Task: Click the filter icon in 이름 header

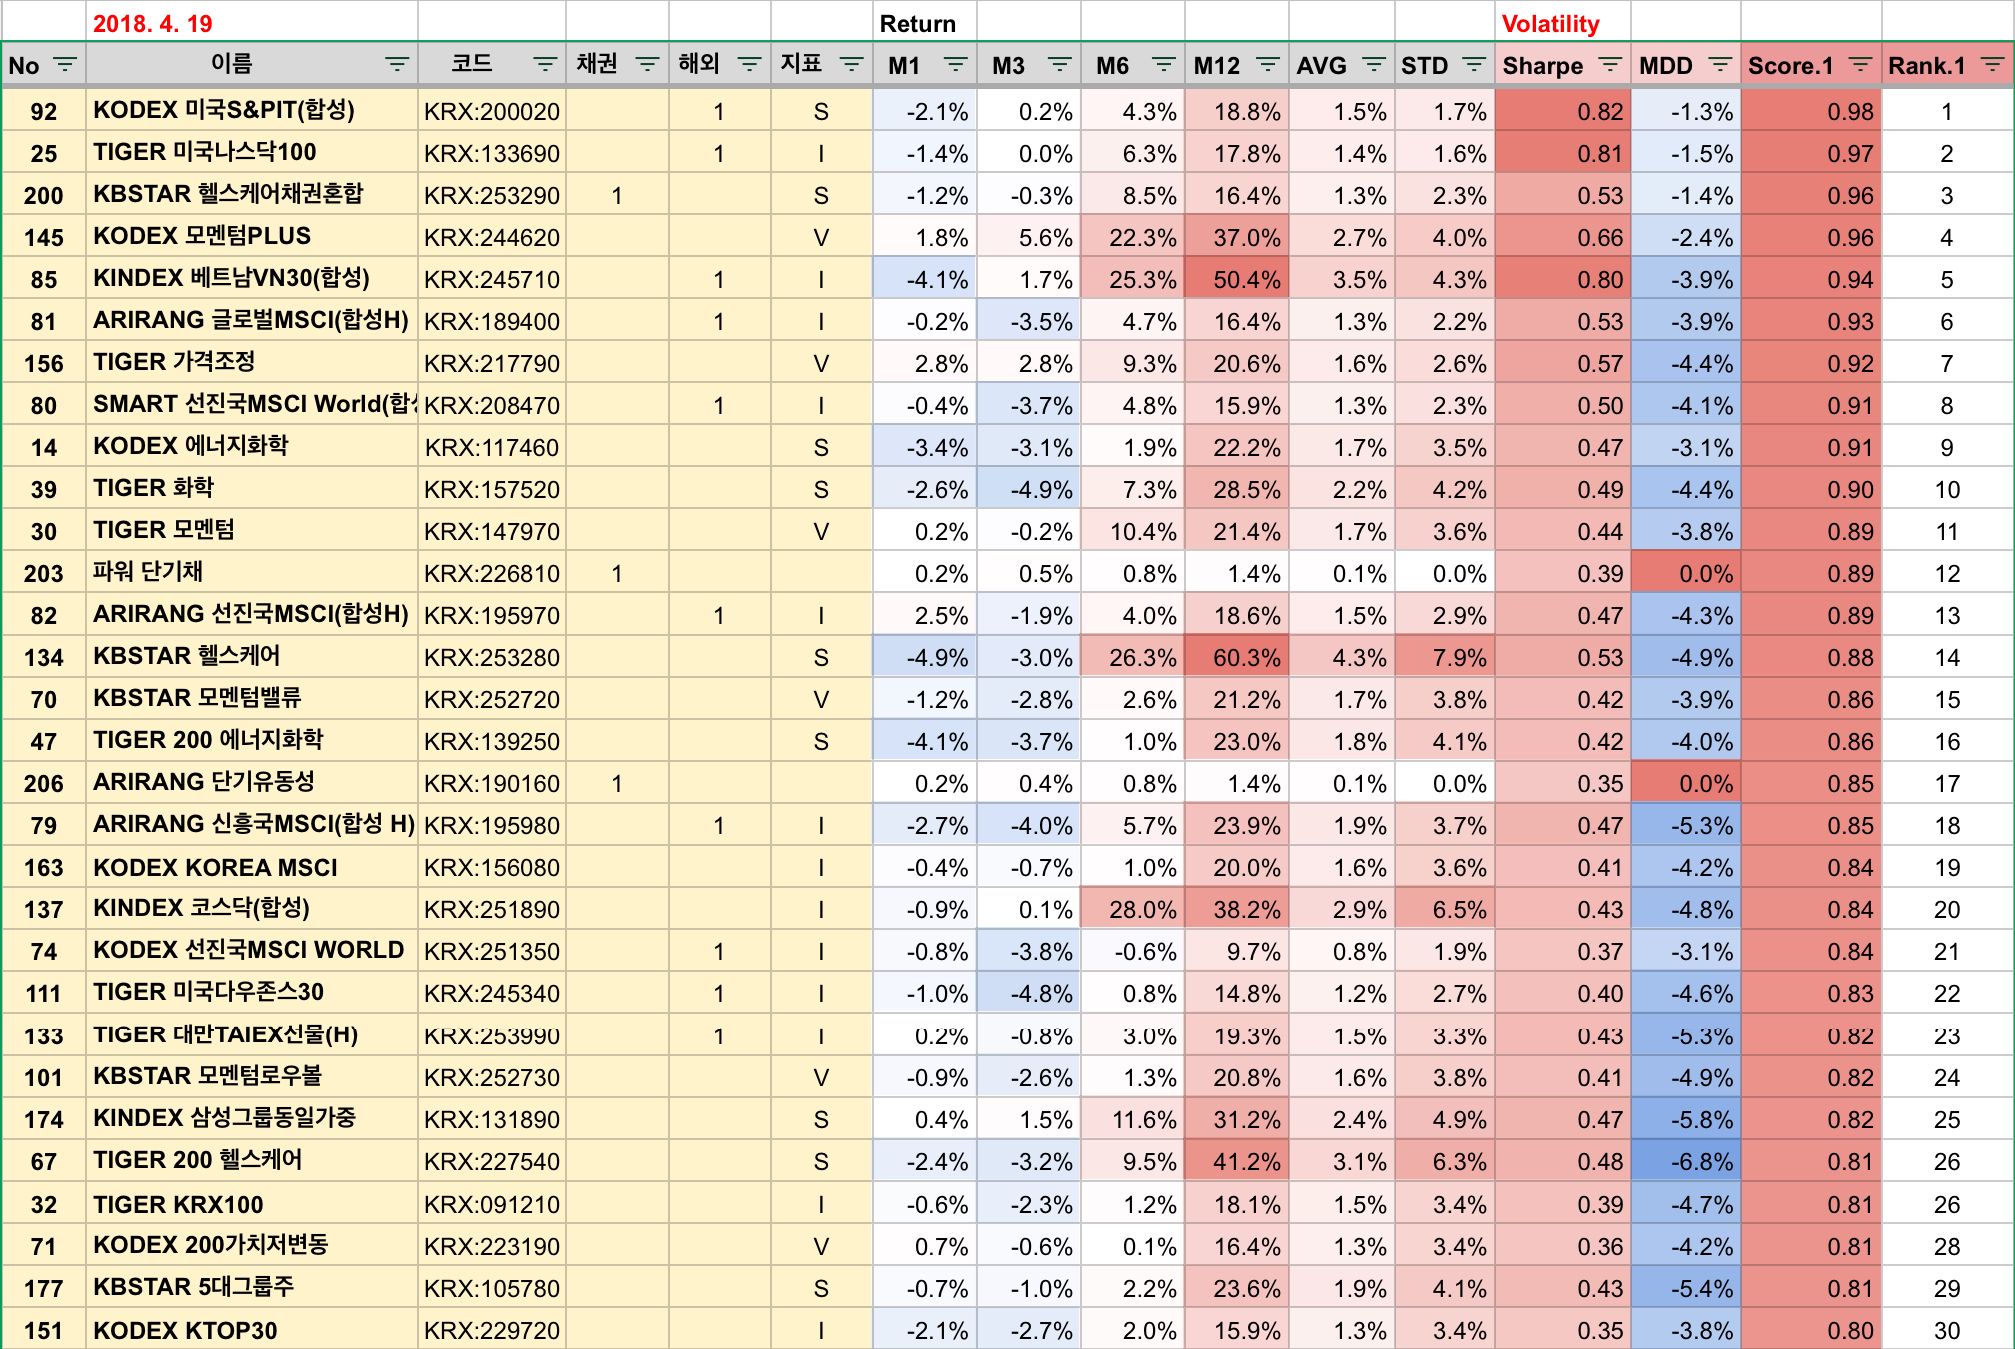Action: pyautogui.click(x=397, y=65)
